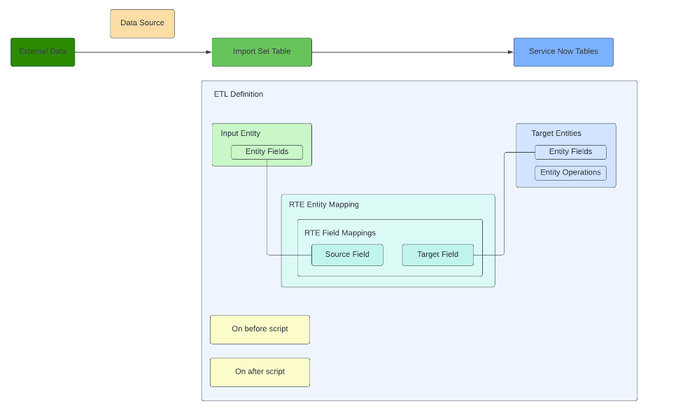Select the On before script box
This screenshot has width=683, height=418.
click(x=260, y=330)
